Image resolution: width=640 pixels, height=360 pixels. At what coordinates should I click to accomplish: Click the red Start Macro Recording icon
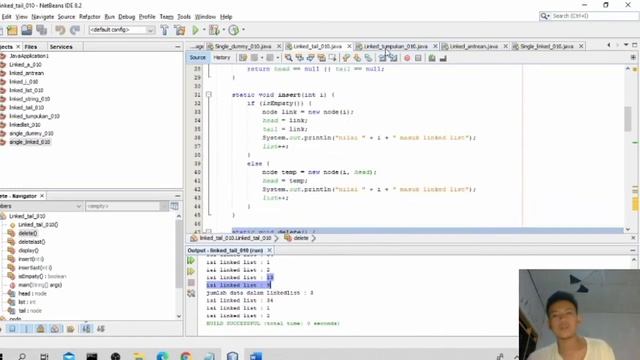[407, 58]
